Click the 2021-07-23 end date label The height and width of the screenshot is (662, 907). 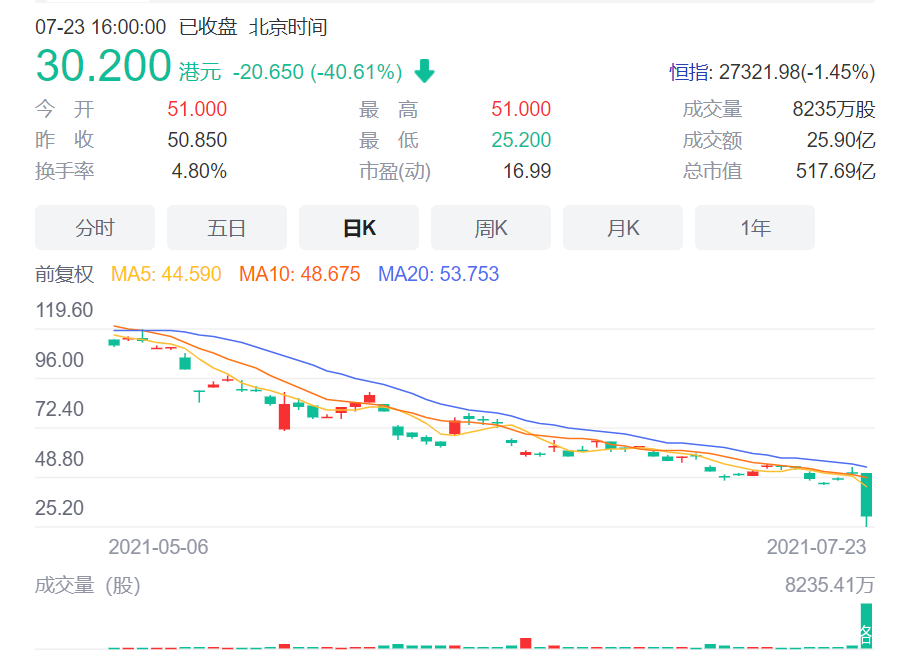coord(816,547)
